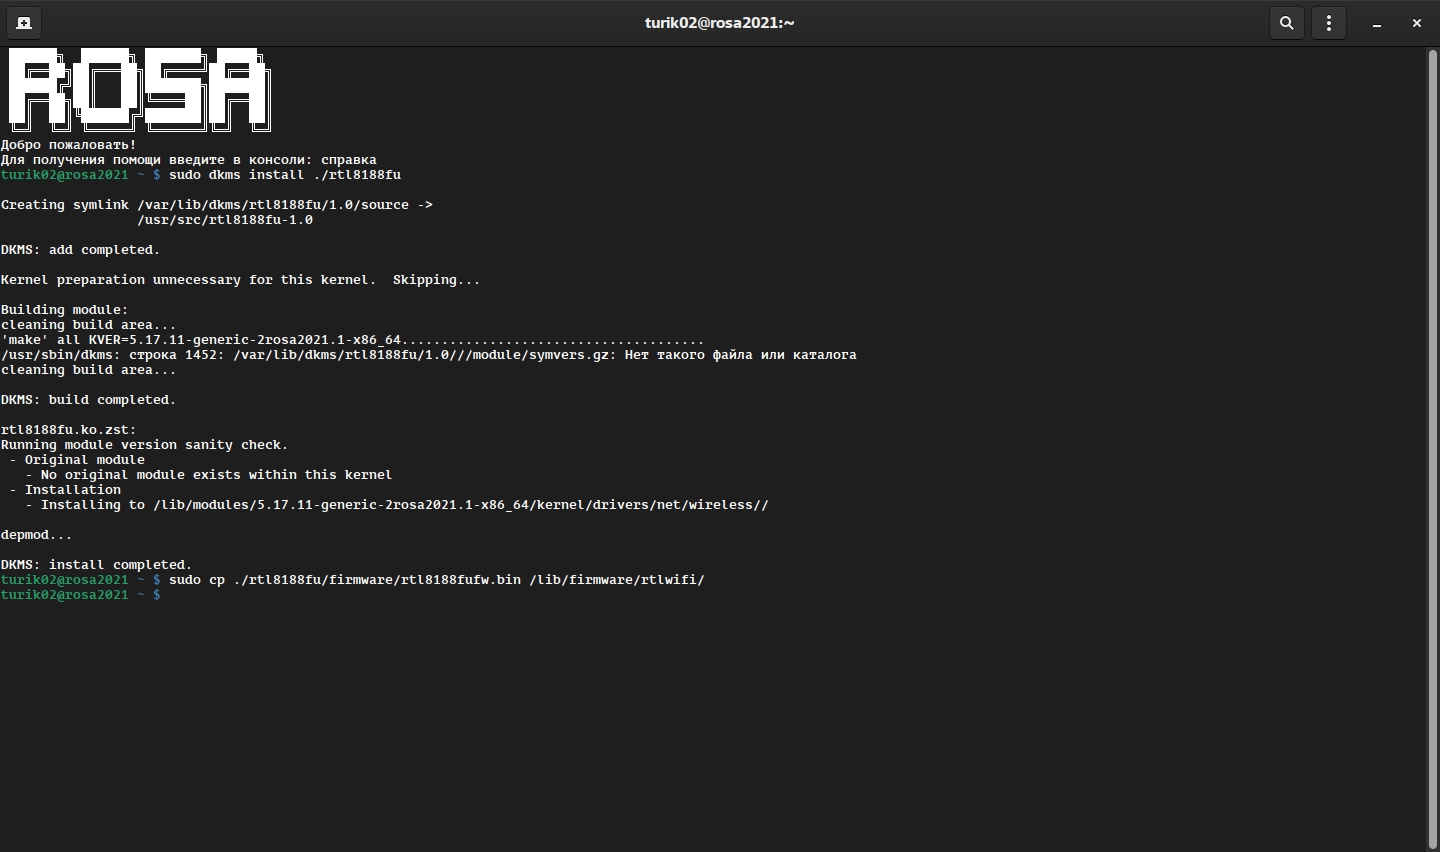Click the '/usr/src/rtl8188fu-1.0' path
This screenshot has width=1440, height=852.
click(225, 220)
